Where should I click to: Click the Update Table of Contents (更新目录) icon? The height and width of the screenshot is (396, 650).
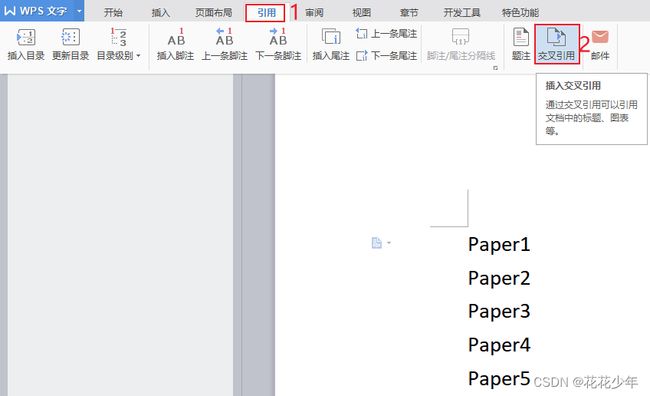tap(70, 37)
